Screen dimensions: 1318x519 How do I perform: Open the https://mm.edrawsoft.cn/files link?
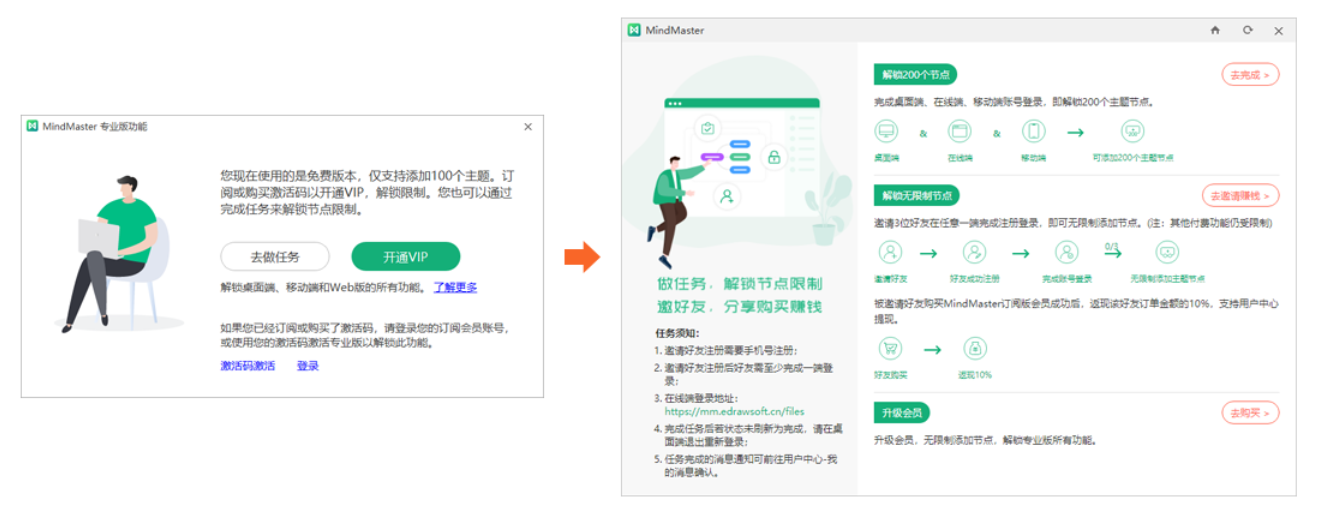(734, 411)
